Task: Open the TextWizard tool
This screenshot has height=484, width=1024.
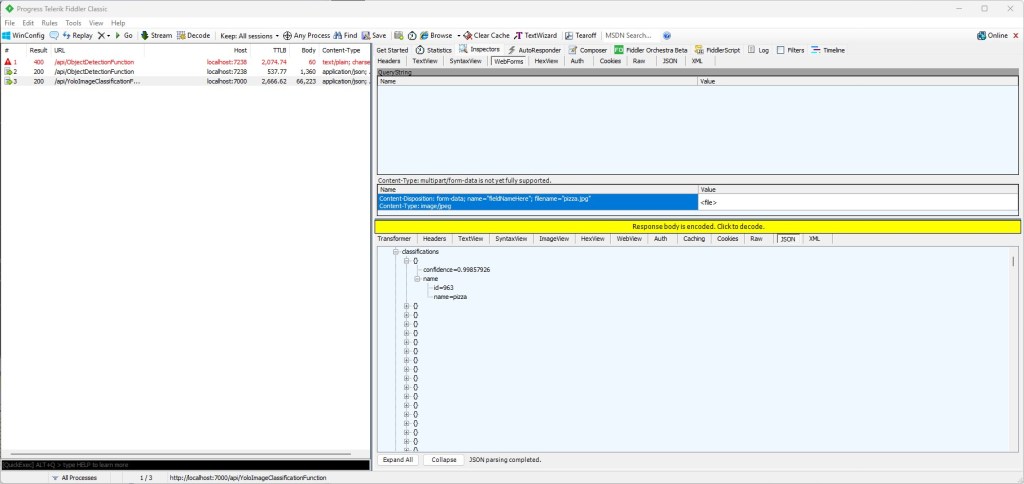Action: click(x=519, y=35)
